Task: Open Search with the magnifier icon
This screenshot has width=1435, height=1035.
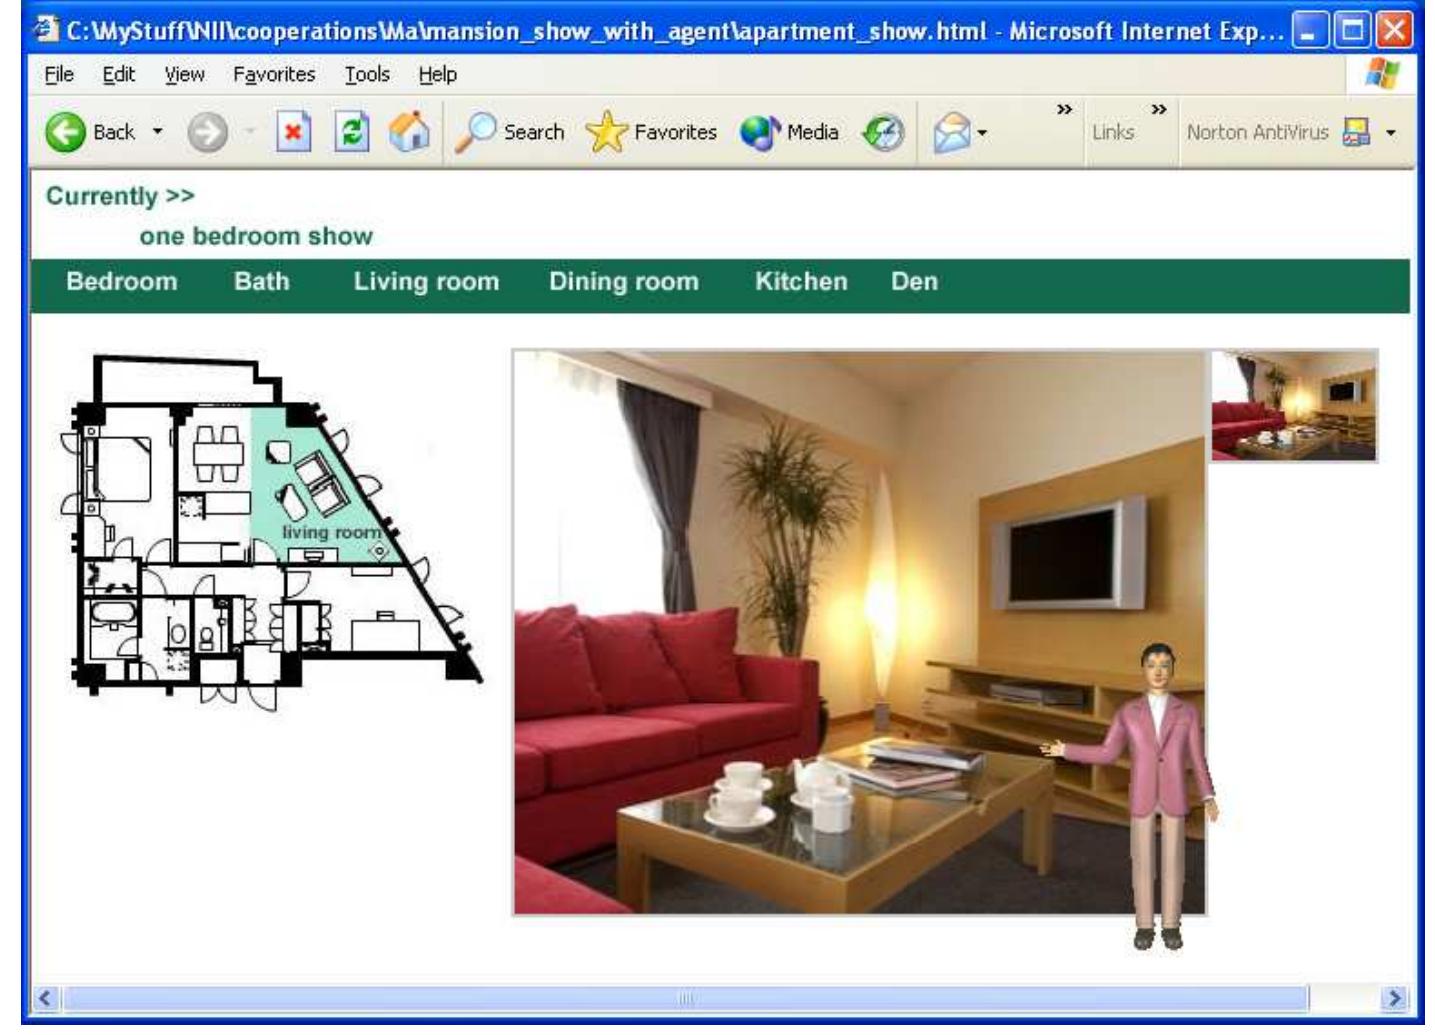Action: coord(477,131)
